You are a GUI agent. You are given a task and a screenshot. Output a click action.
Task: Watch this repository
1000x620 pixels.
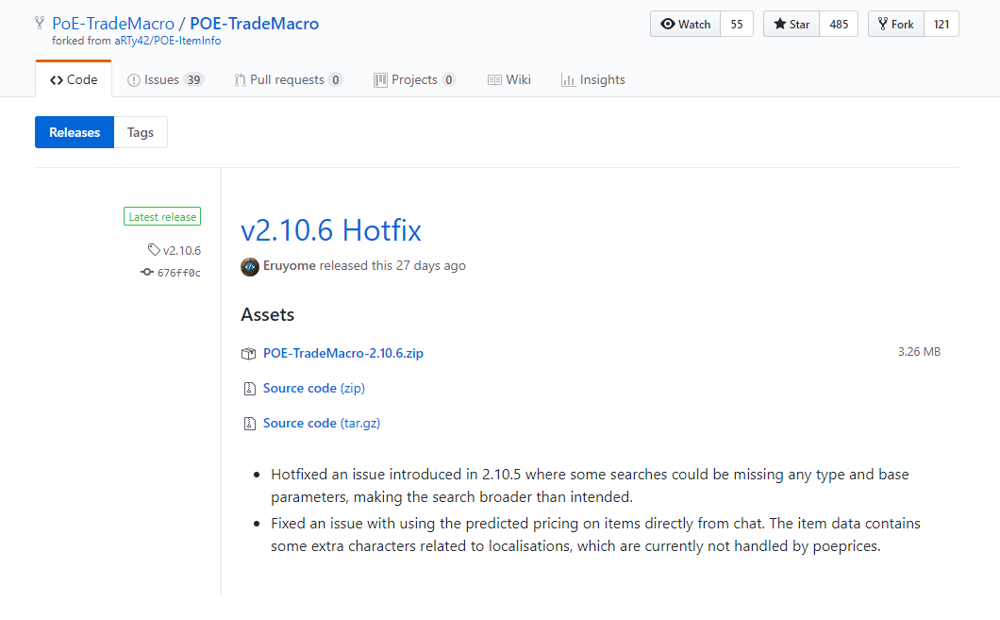[x=685, y=24]
